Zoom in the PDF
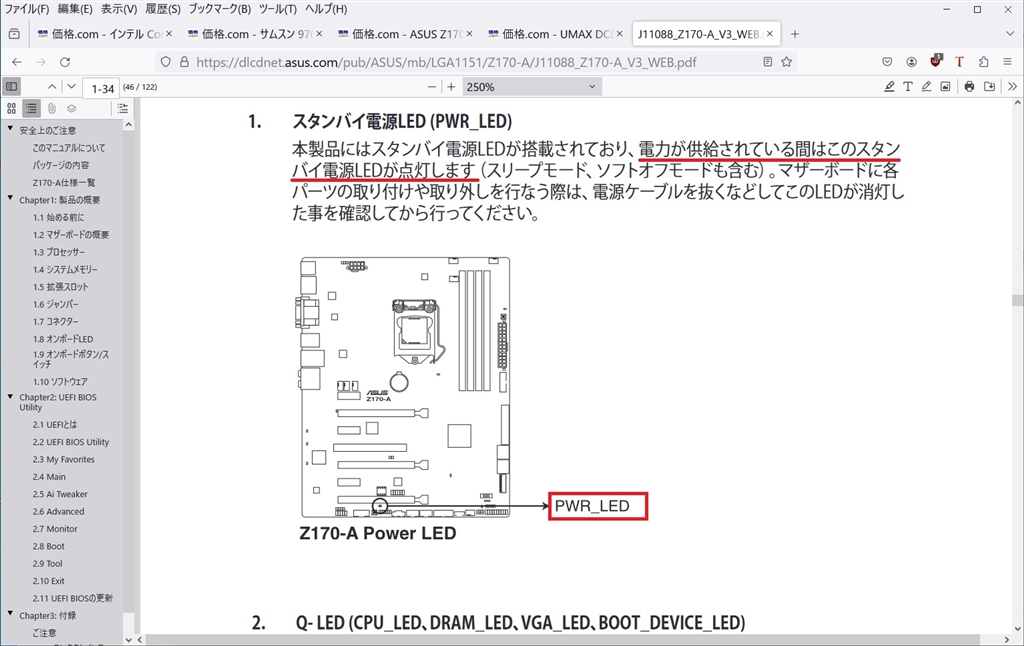The height and width of the screenshot is (646, 1024). (x=451, y=87)
